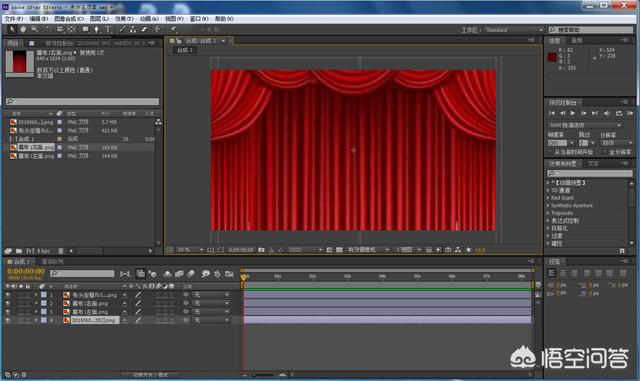Screen dimensions: 640x381
Task: Switch to 渲染队列 timeline tab
Action: (x=53, y=262)
